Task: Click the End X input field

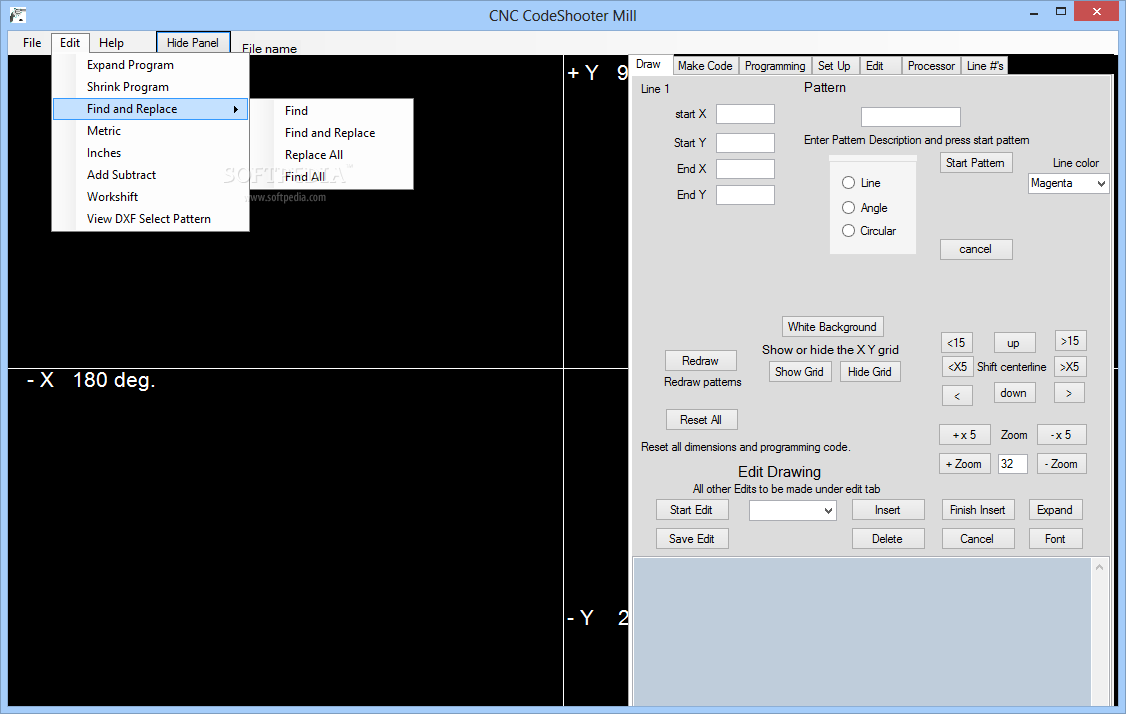Action: pos(745,169)
